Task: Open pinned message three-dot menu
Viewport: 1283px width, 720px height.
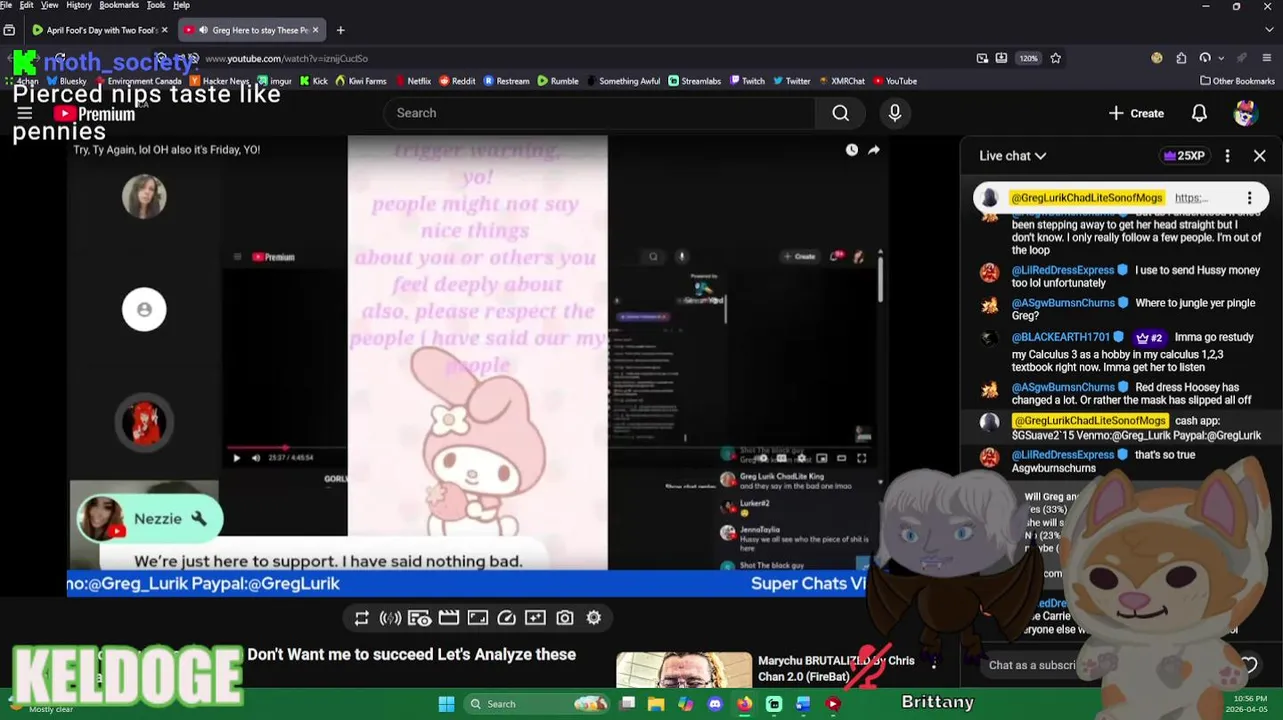Action: (1249, 198)
